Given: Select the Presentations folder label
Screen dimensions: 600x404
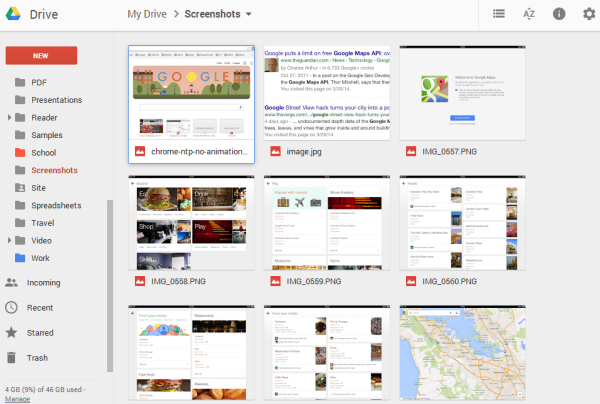Looking at the screenshot, I should (57, 100).
